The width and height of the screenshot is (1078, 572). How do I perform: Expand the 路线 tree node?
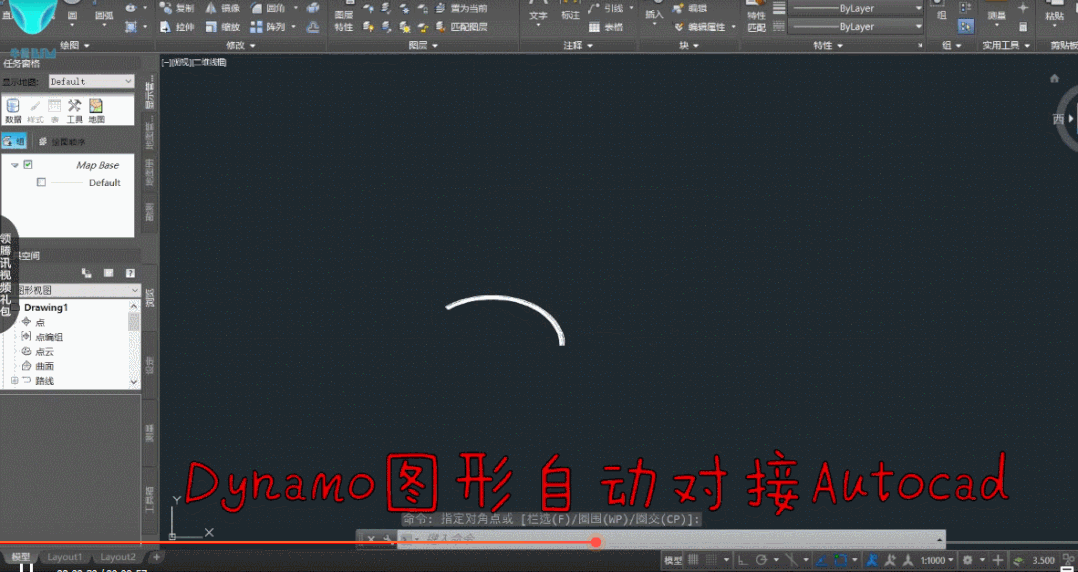(x=14, y=380)
